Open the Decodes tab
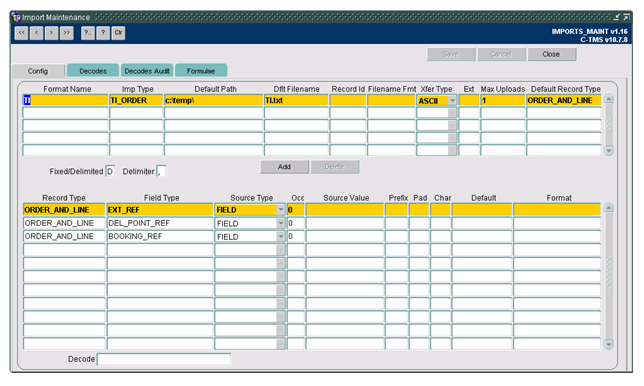This screenshot has width=644, height=386. point(93,71)
